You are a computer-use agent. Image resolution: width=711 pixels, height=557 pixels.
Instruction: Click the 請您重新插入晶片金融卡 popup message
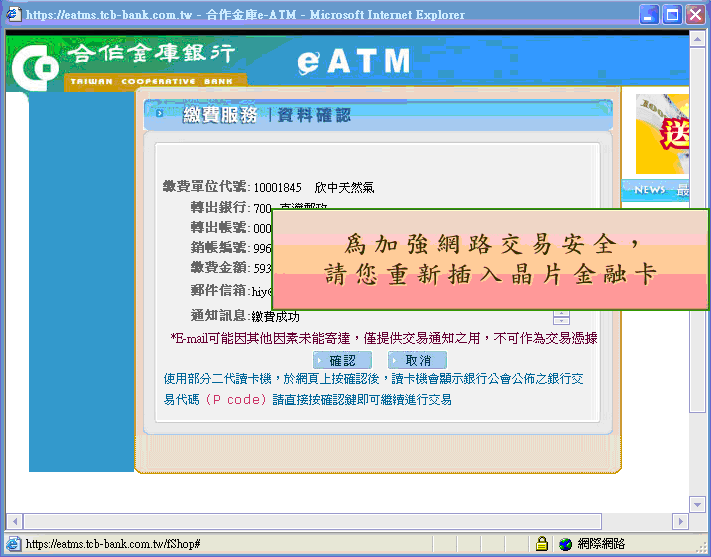pos(491,275)
